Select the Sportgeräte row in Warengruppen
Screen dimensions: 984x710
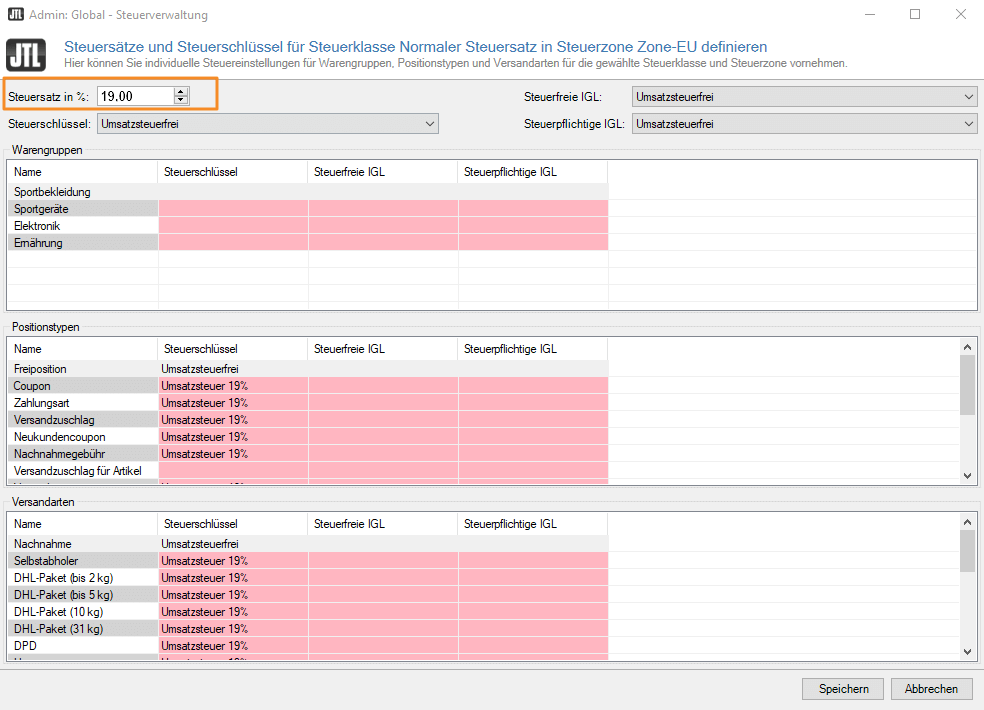pyautogui.click(x=308, y=208)
